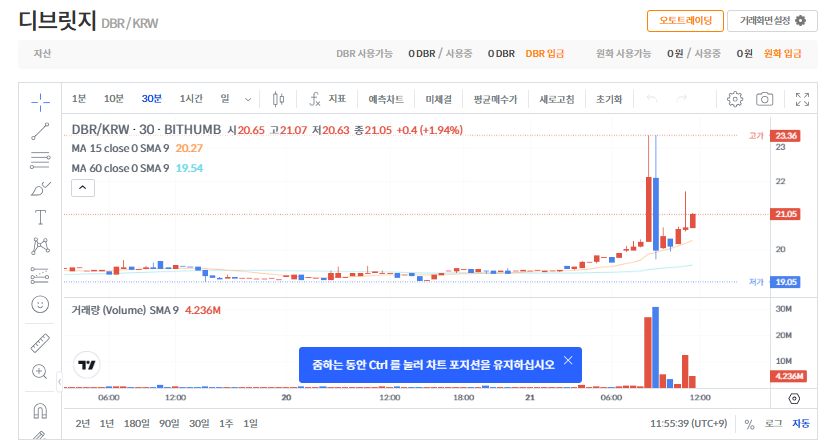The width and height of the screenshot is (833, 445).
Task: Close the Ctrl zoom hint banner
Action: pyautogui.click(x=568, y=361)
